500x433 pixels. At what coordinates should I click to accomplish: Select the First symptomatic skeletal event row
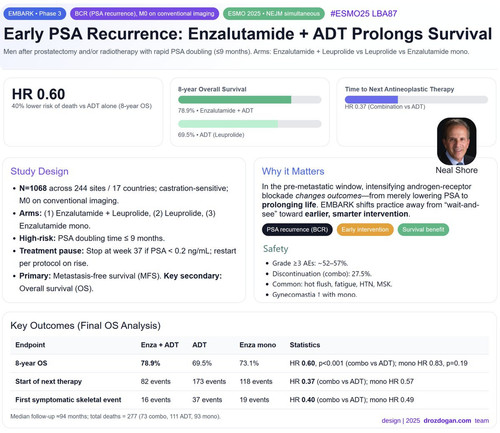249,400
